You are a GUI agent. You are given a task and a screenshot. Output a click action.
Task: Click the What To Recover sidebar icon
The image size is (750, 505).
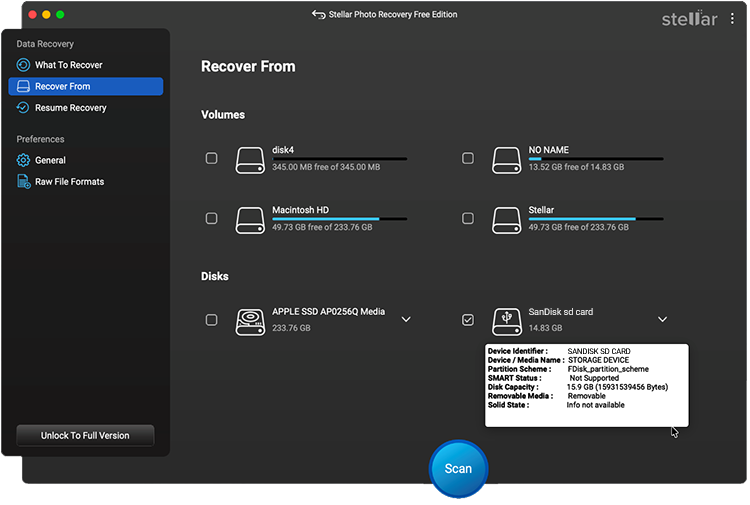[23, 65]
